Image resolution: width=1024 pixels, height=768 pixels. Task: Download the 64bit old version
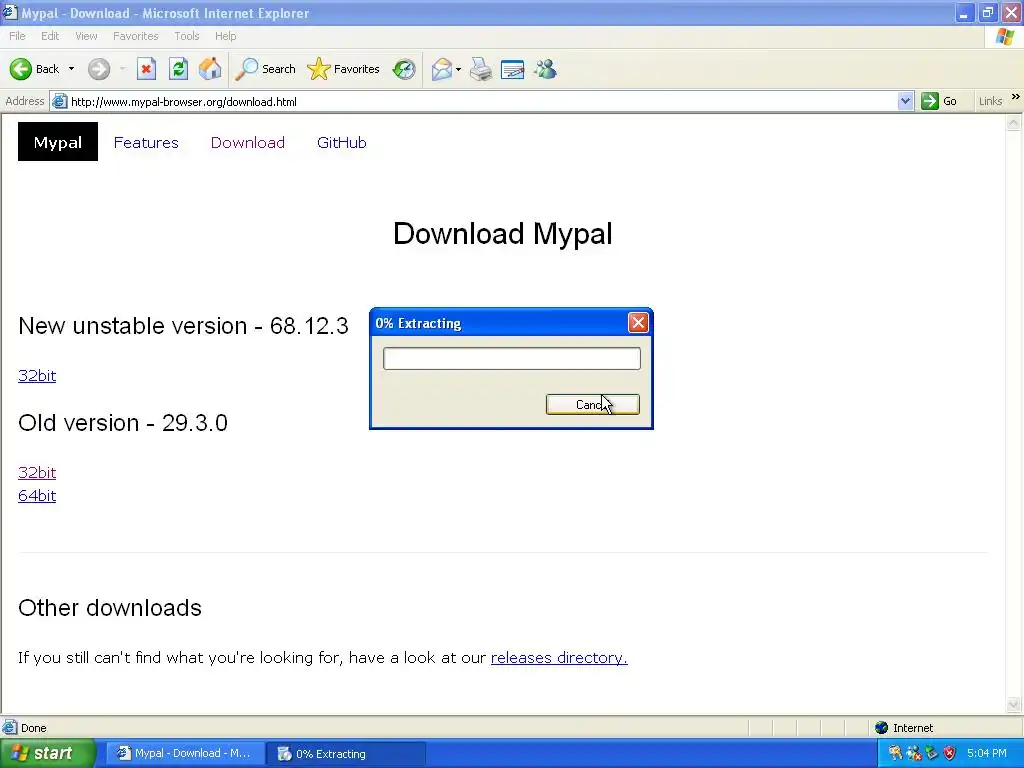[x=37, y=496]
